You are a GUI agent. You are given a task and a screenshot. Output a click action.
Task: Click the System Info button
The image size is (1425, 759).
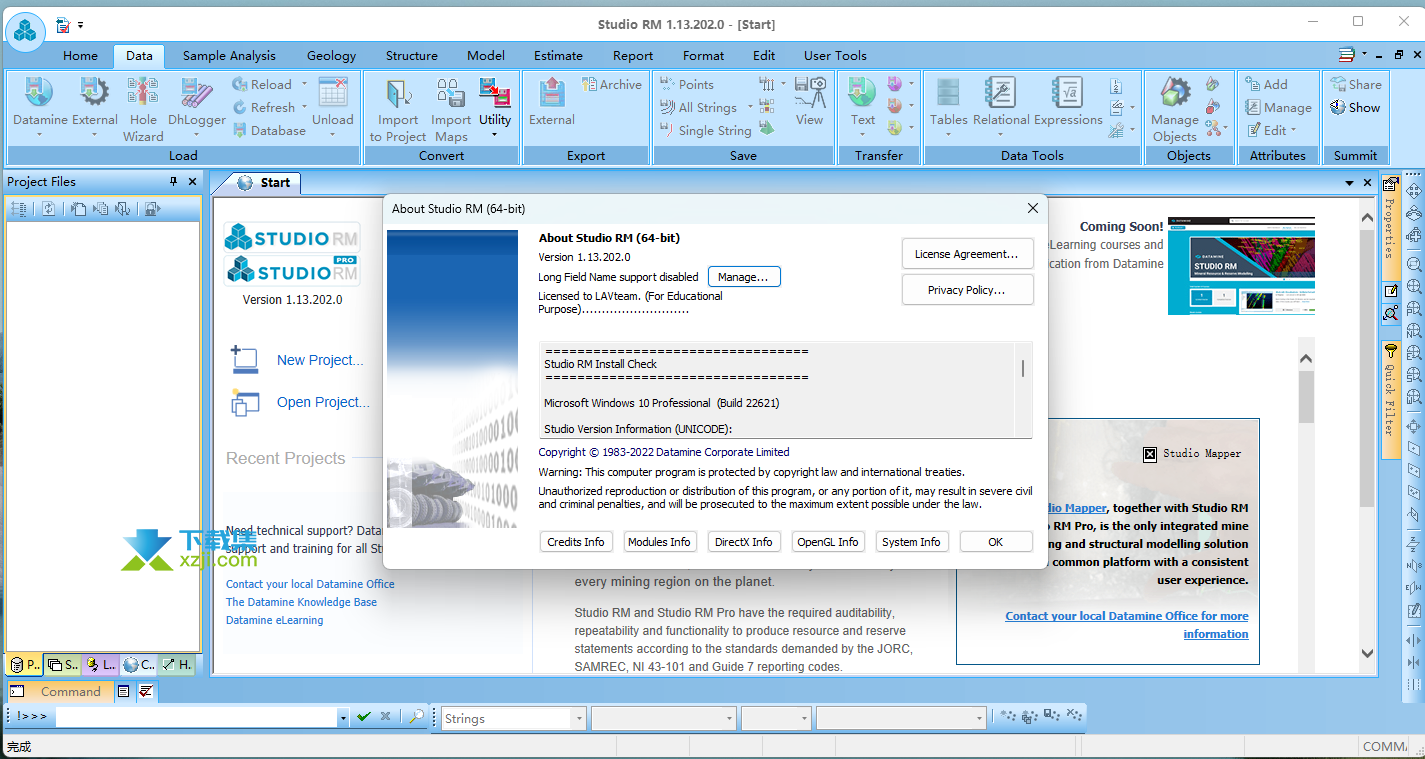[911, 542]
